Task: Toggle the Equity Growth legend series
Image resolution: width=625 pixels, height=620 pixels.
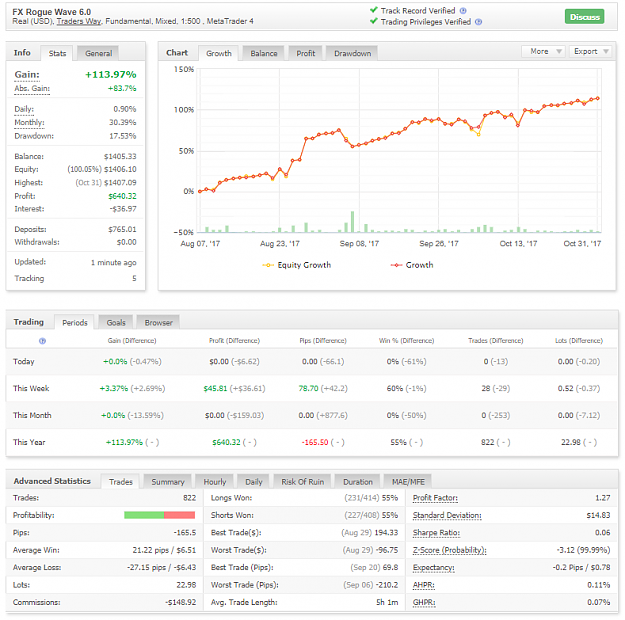Action: tap(297, 265)
